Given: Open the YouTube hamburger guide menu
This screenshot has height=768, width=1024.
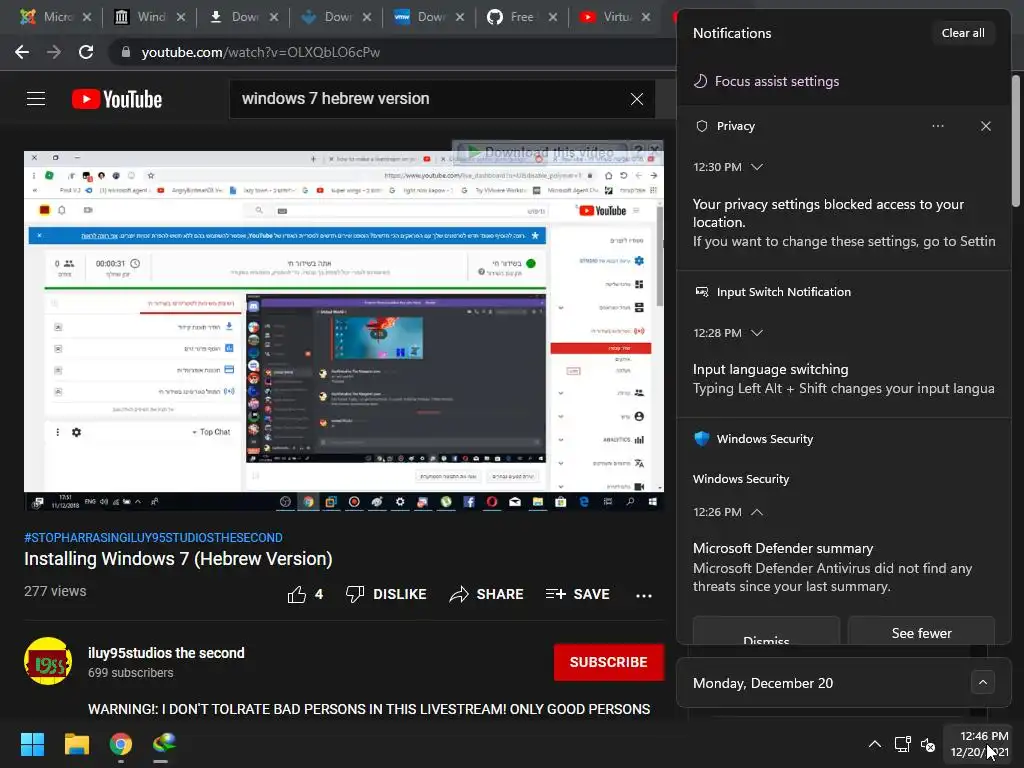Looking at the screenshot, I should coord(36,99).
